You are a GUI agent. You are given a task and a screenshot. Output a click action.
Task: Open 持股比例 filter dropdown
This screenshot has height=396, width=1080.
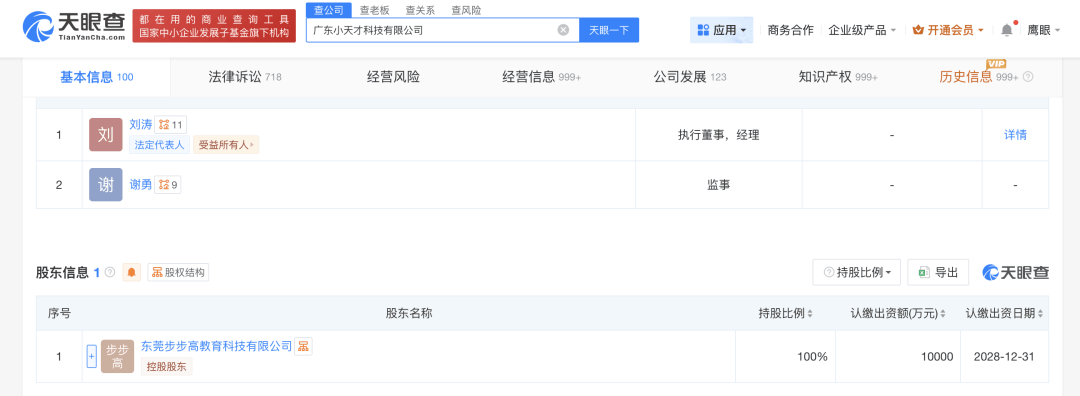click(x=856, y=273)
